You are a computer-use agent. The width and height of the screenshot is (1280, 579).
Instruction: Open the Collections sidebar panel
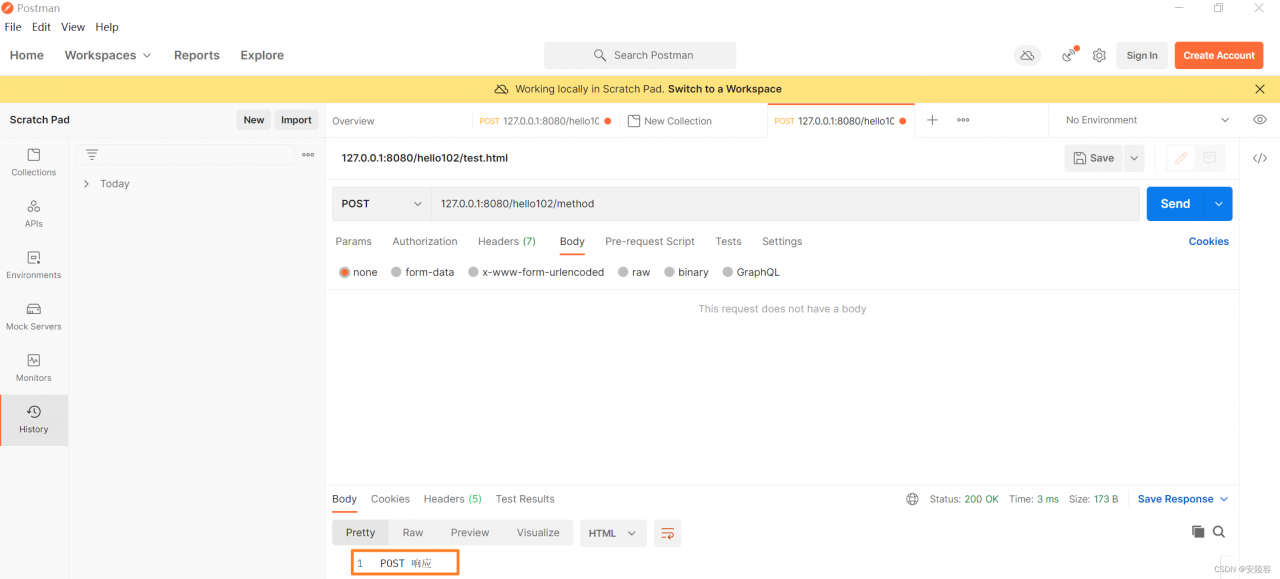[34, 162]
